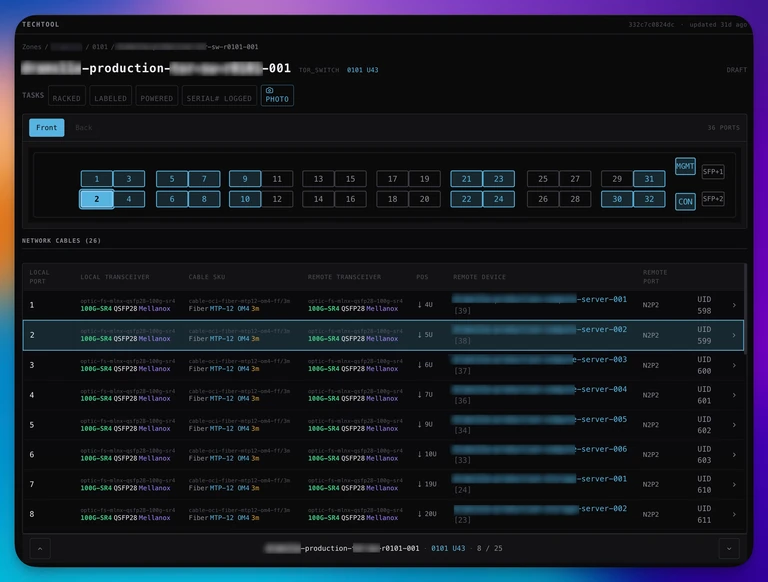Select switch port 31
The height and width of the screenshot is (582, 768).
pyautogui.click(x=649, y=179)
